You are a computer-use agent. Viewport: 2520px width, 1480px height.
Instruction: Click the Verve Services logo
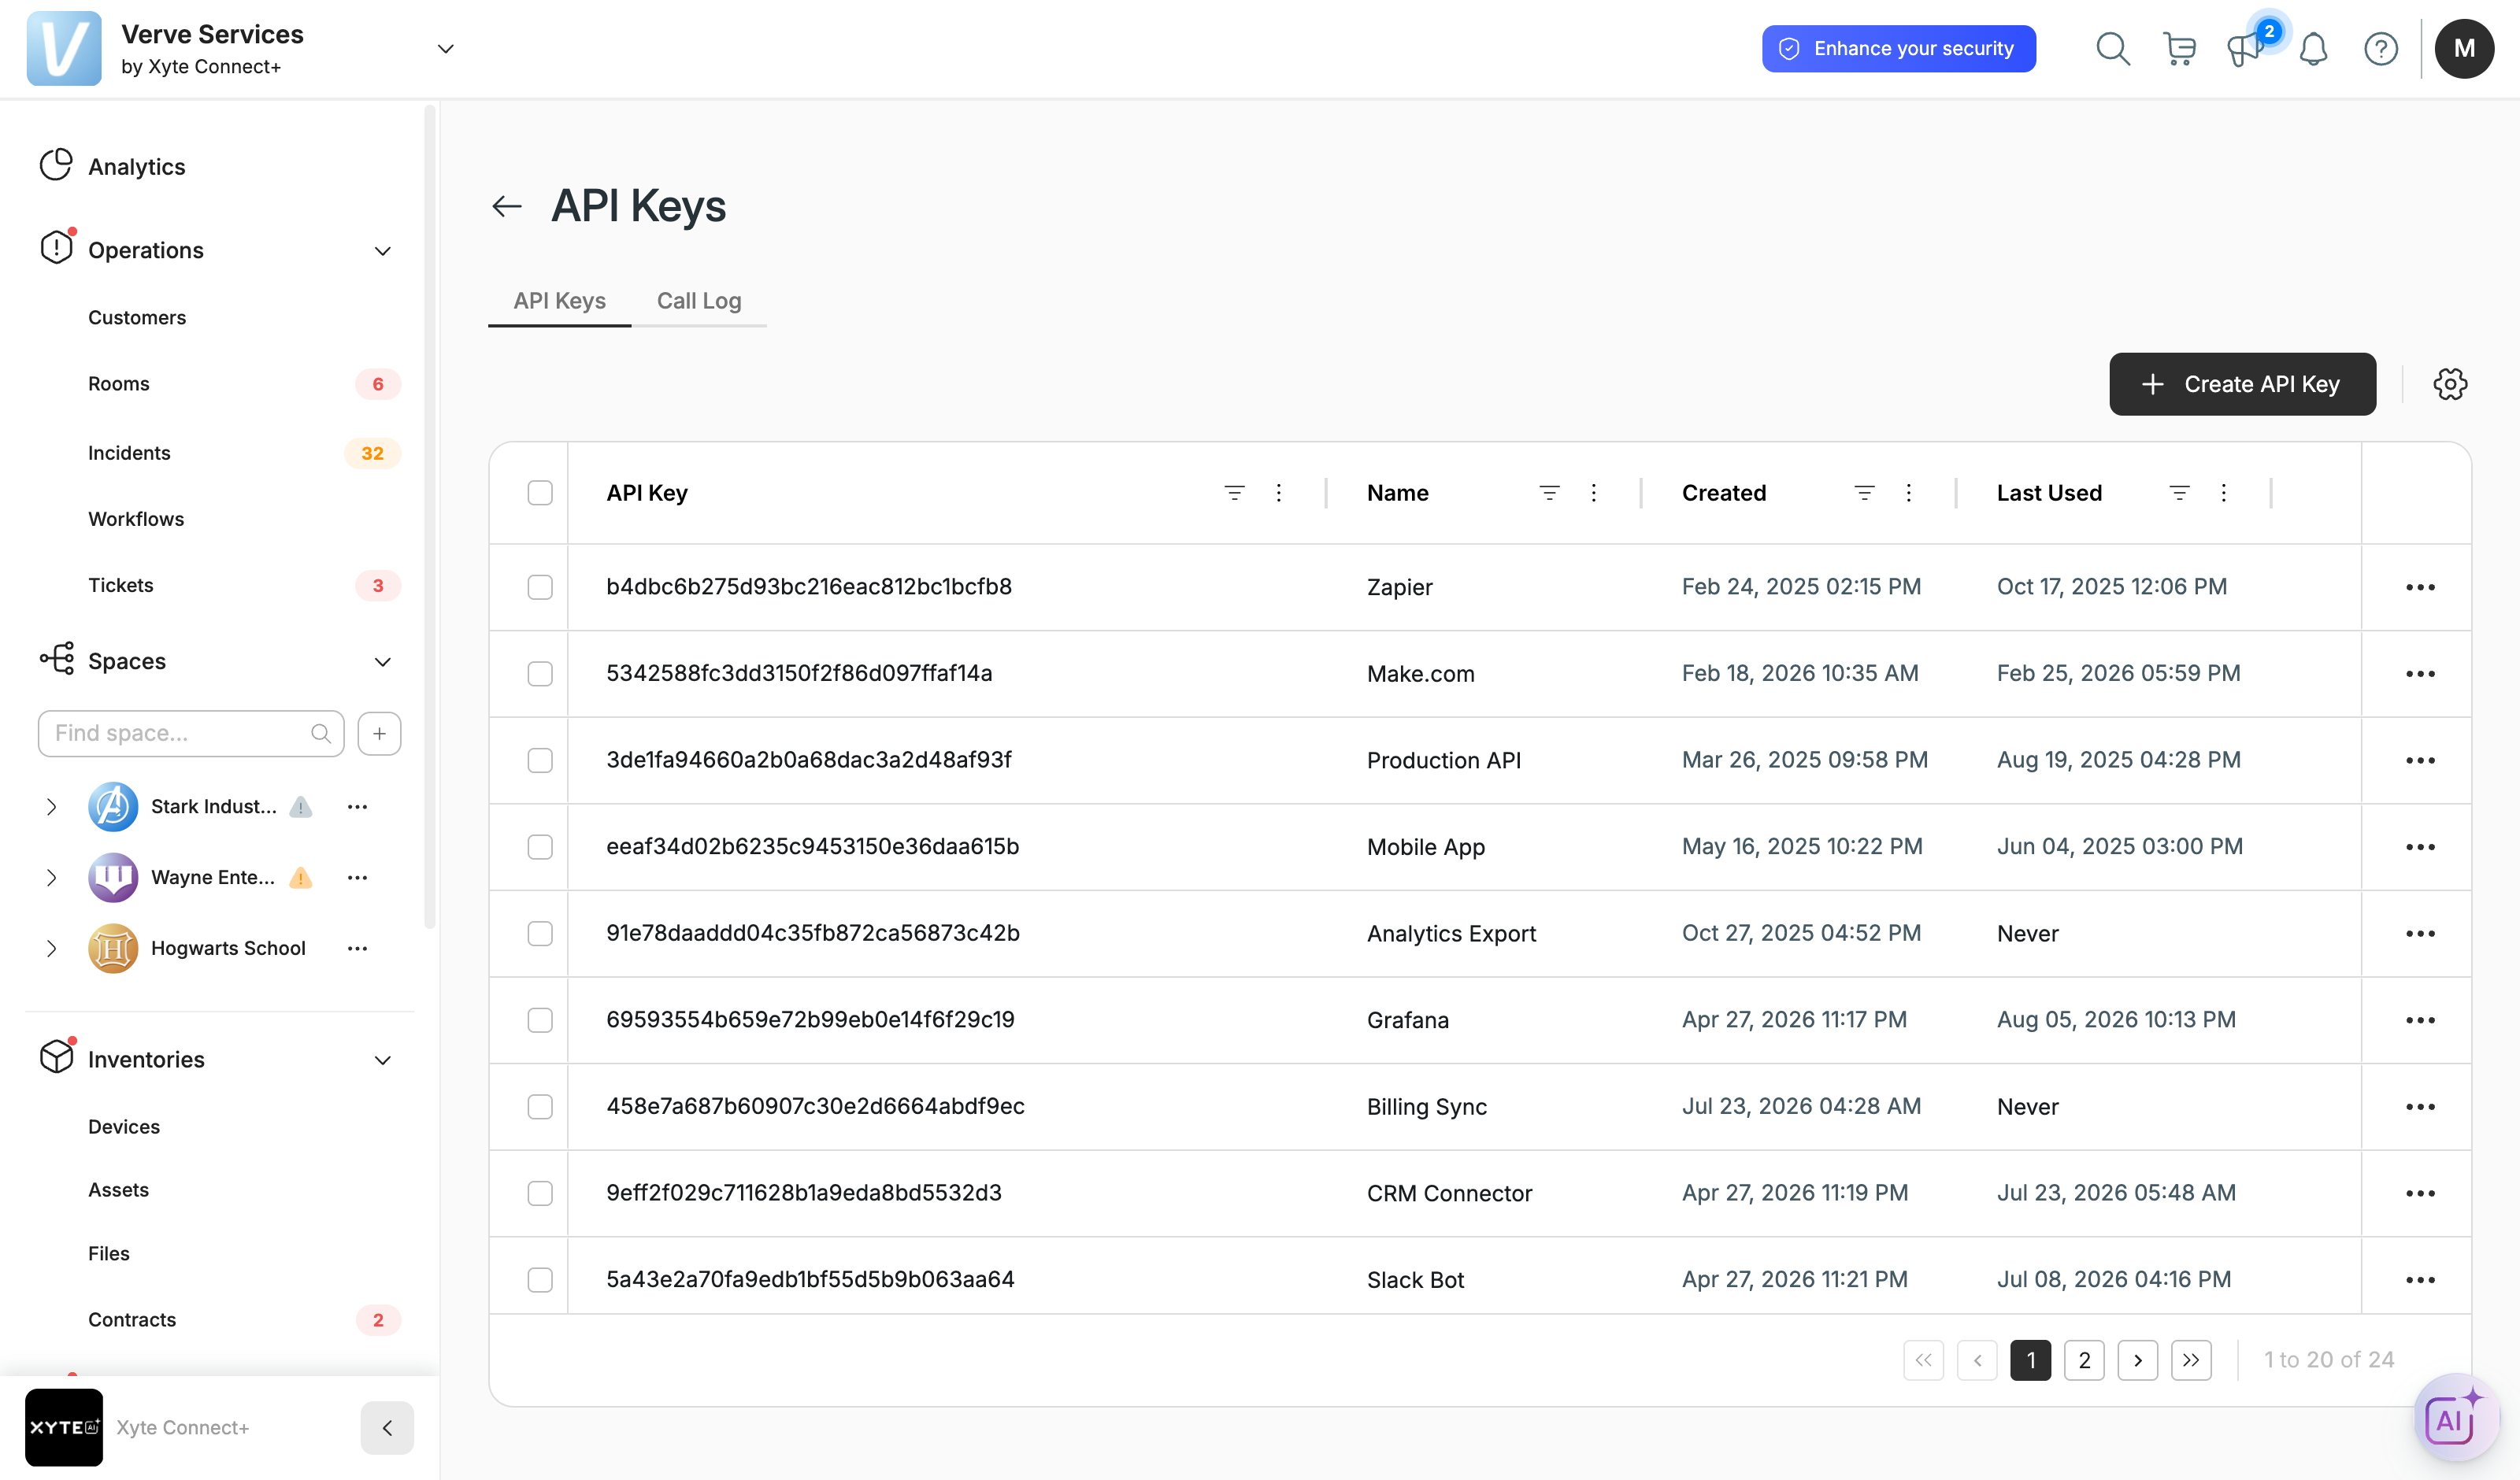pos(64,48)
